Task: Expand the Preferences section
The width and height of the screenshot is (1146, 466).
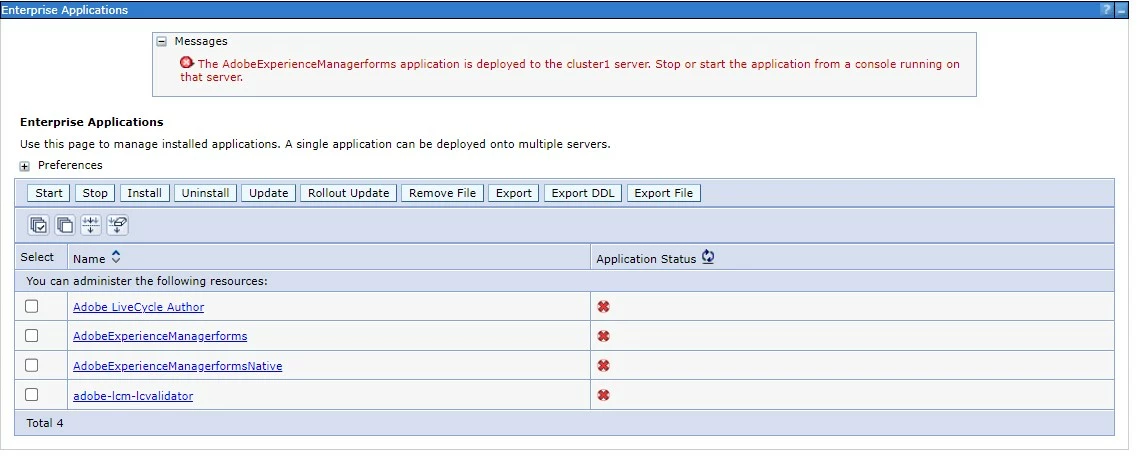Action: (25, 166)
